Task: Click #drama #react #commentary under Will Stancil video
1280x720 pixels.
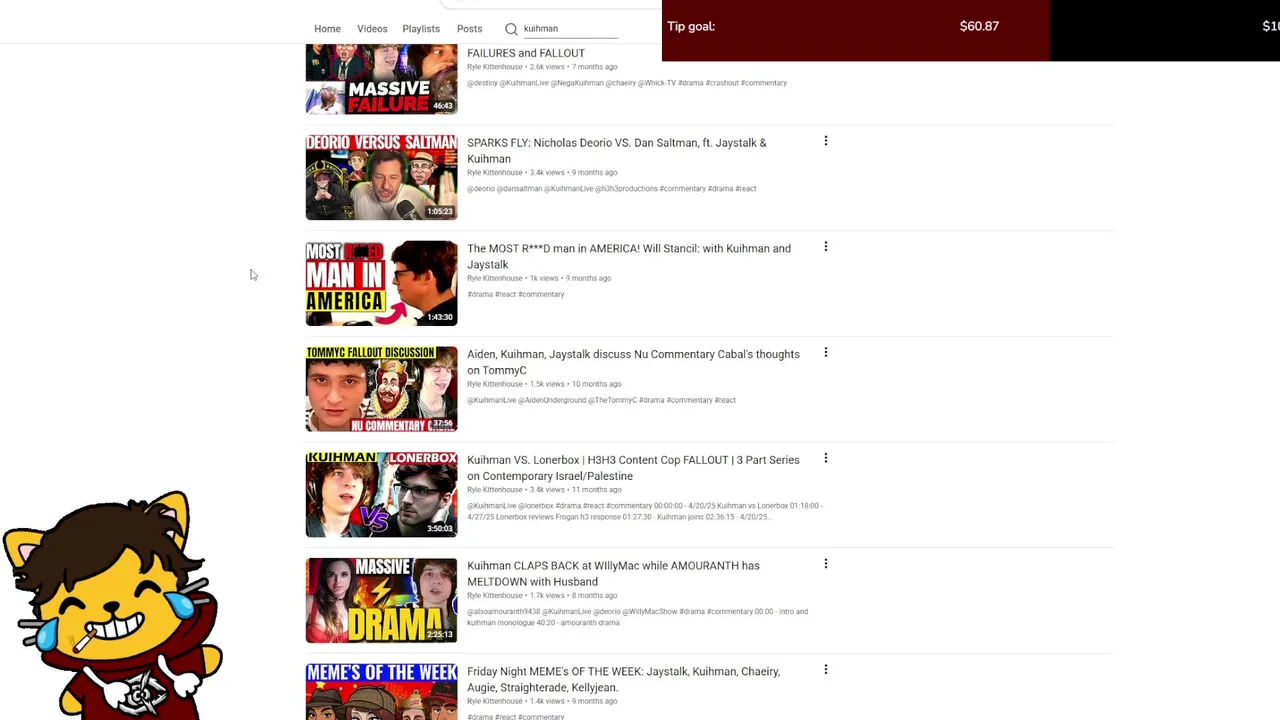Action: tap(515, 295)
